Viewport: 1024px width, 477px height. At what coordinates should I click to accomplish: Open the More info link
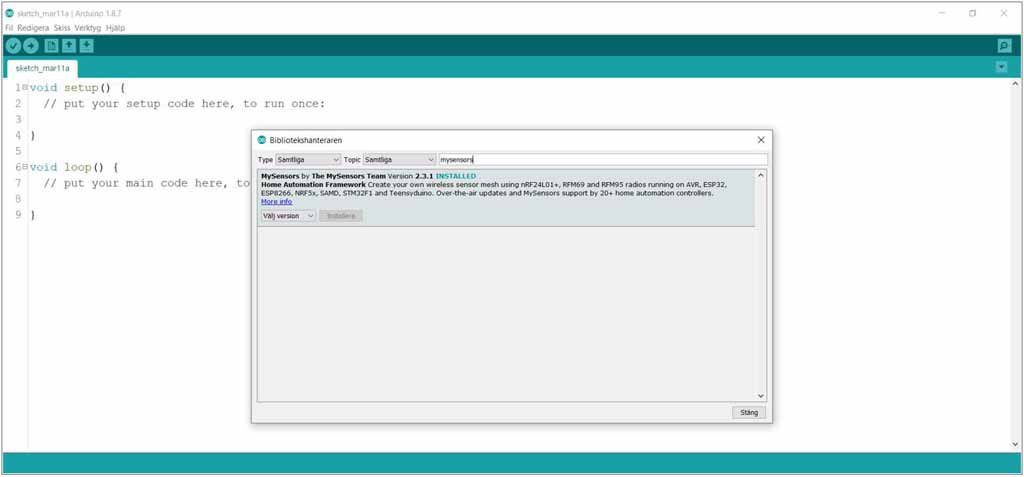pyautogui.click(x=276, y=202)
